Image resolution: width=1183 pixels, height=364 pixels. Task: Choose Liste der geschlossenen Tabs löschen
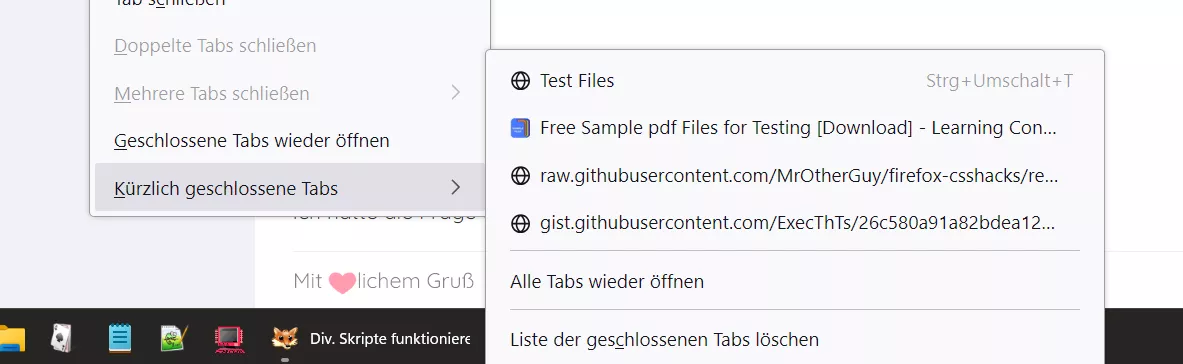click(x=795, y=340)
